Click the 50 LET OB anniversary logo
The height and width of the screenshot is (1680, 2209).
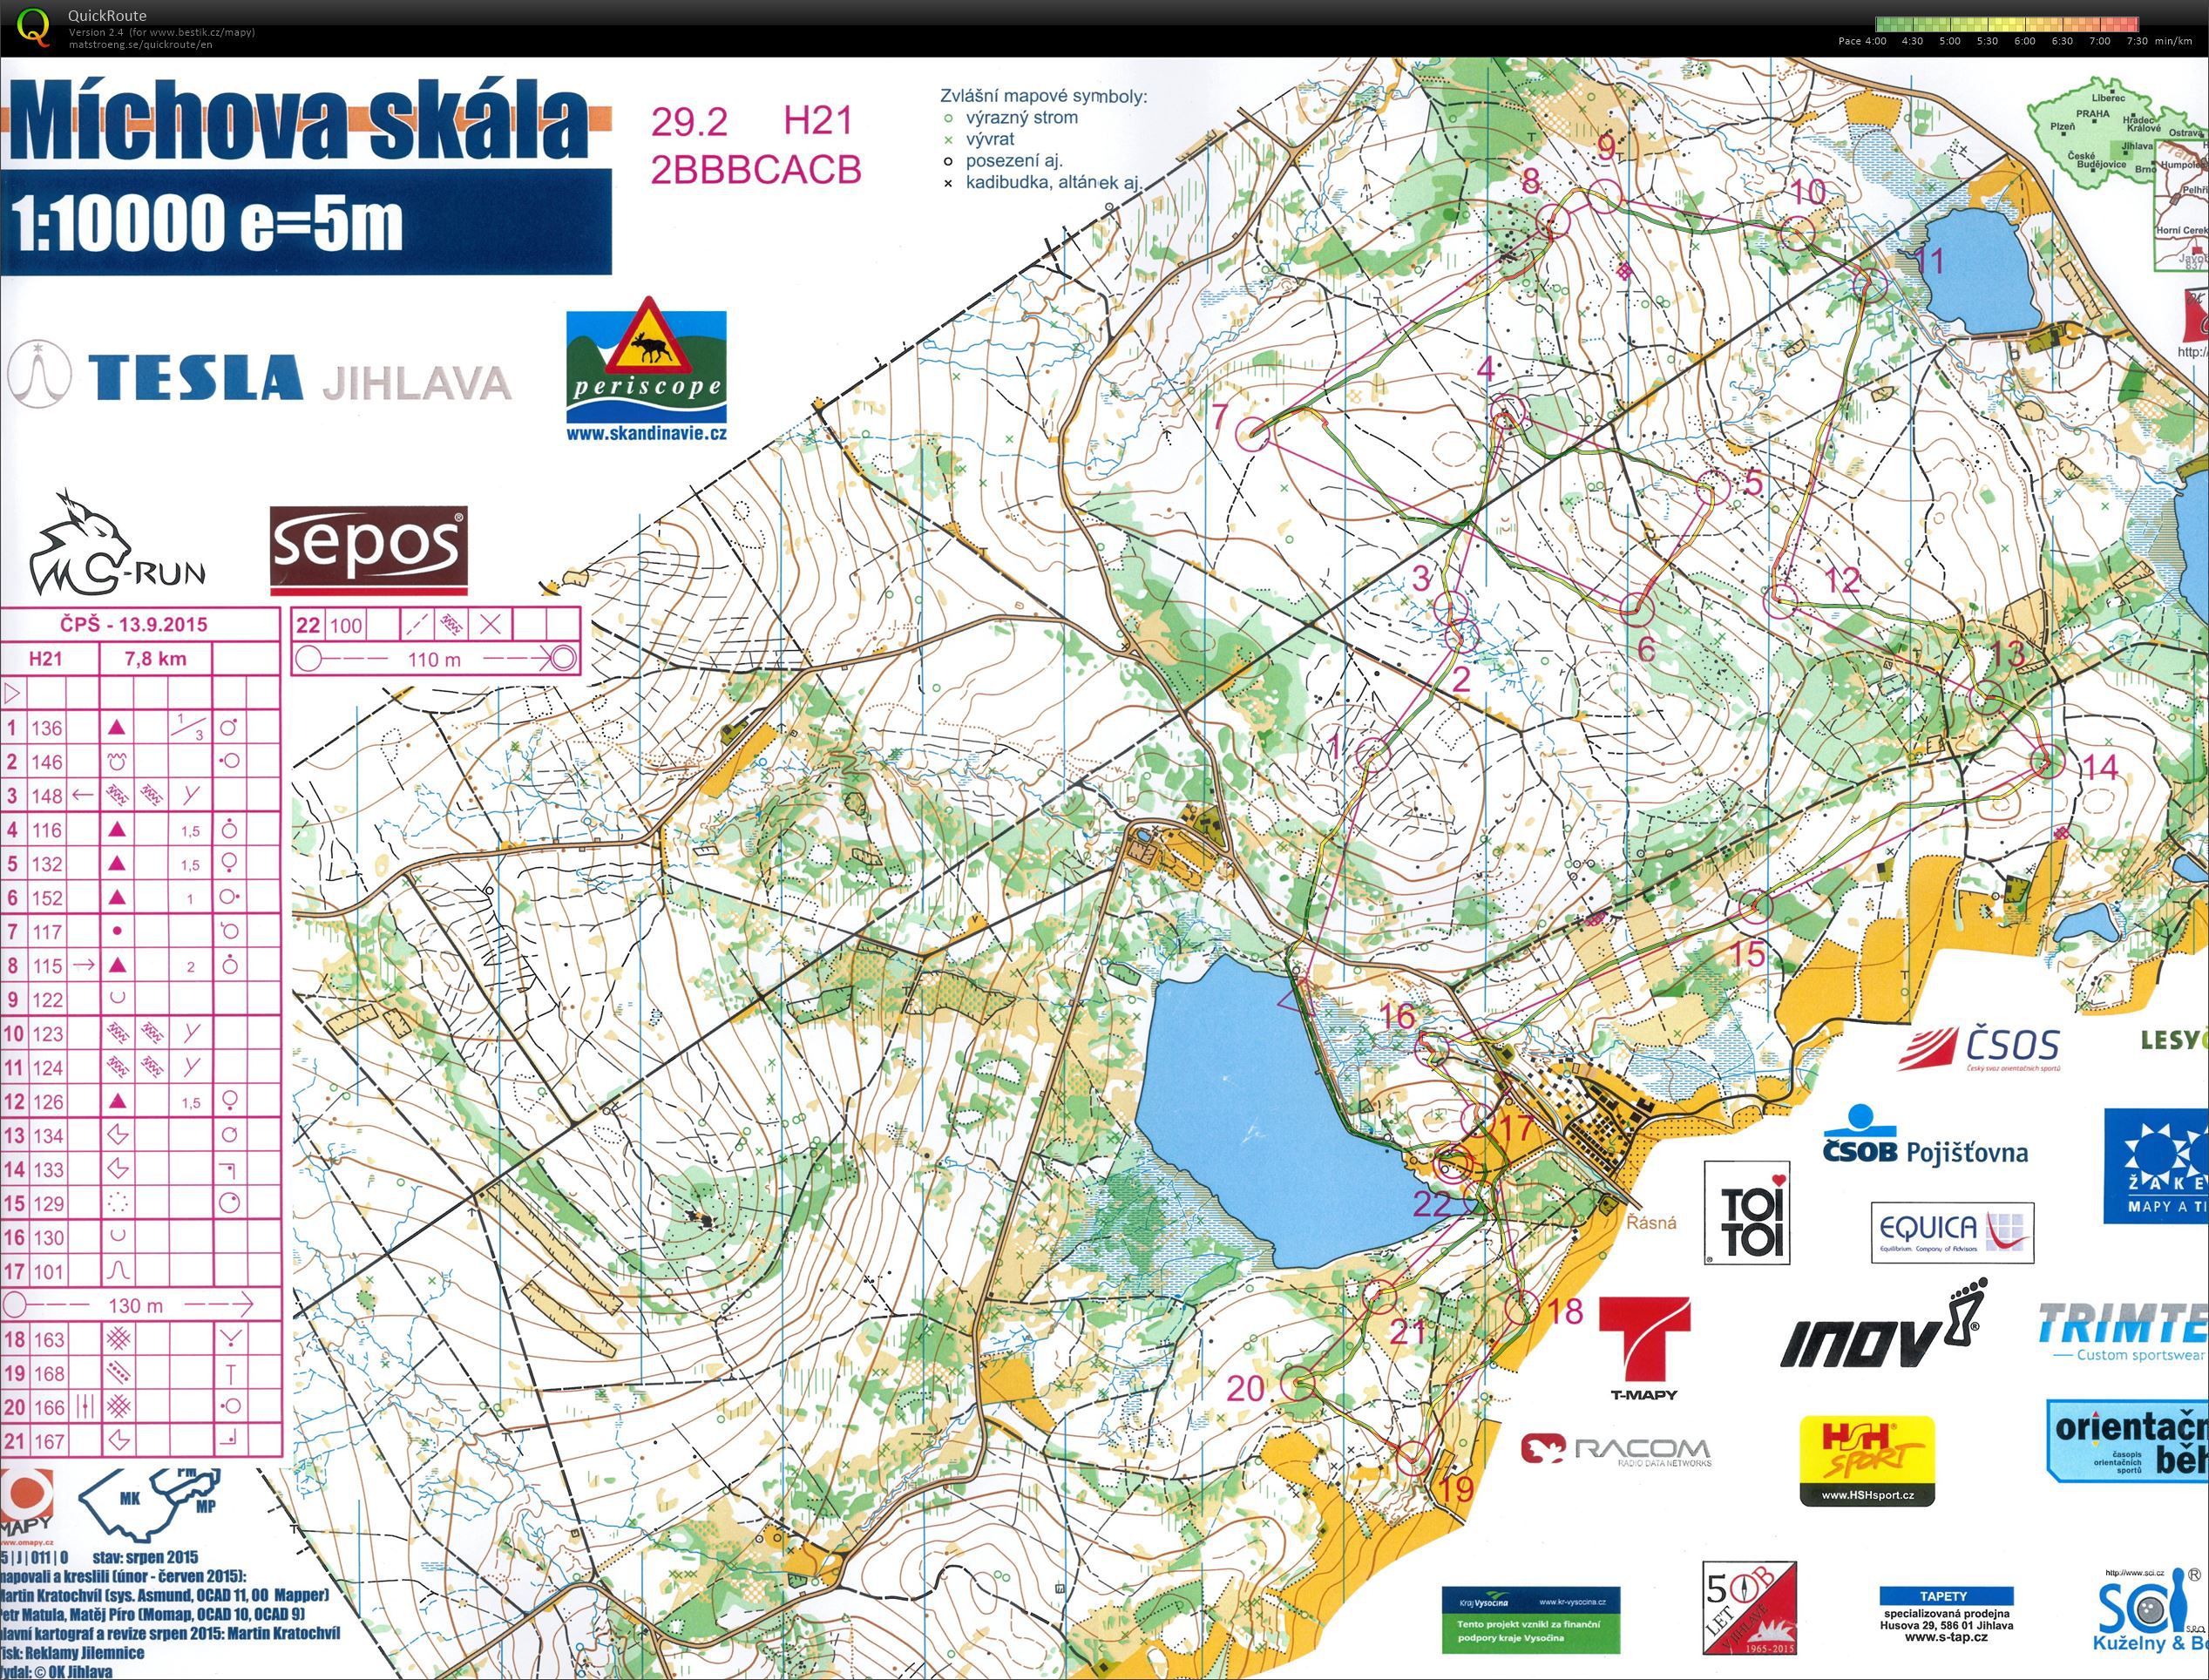(1750, 1608)
